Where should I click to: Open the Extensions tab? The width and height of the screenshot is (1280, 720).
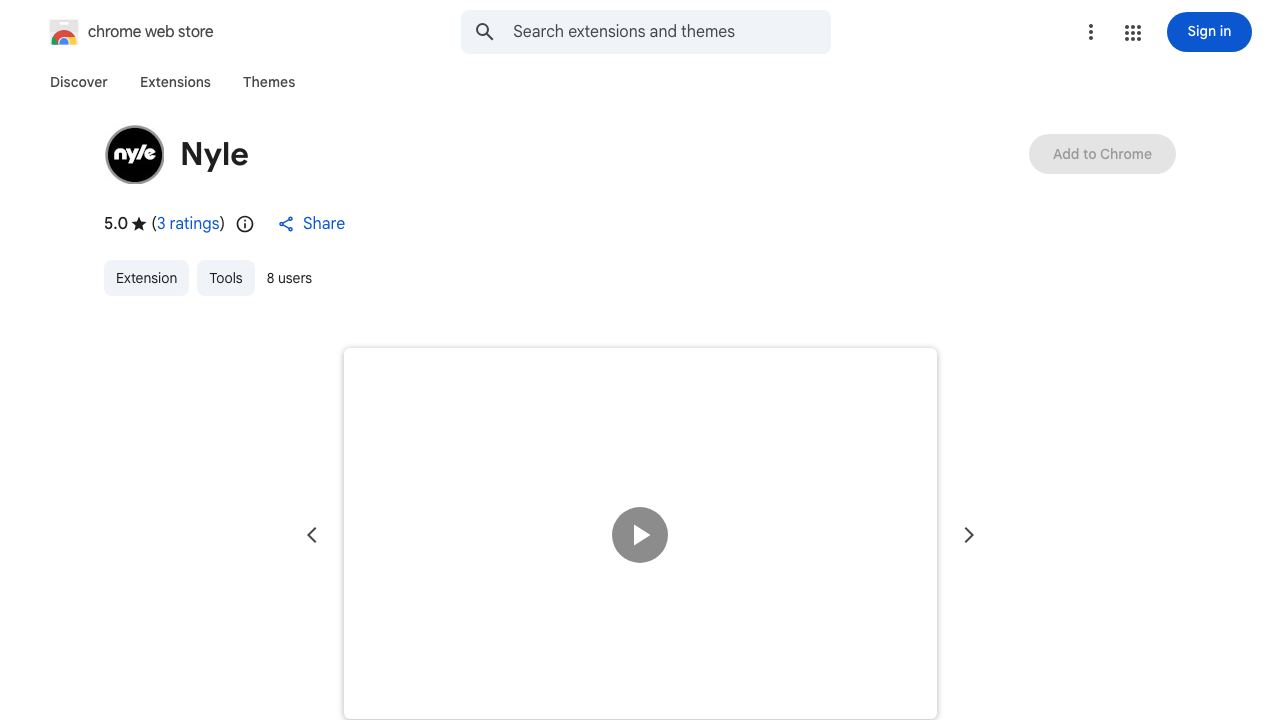(175, 82)
